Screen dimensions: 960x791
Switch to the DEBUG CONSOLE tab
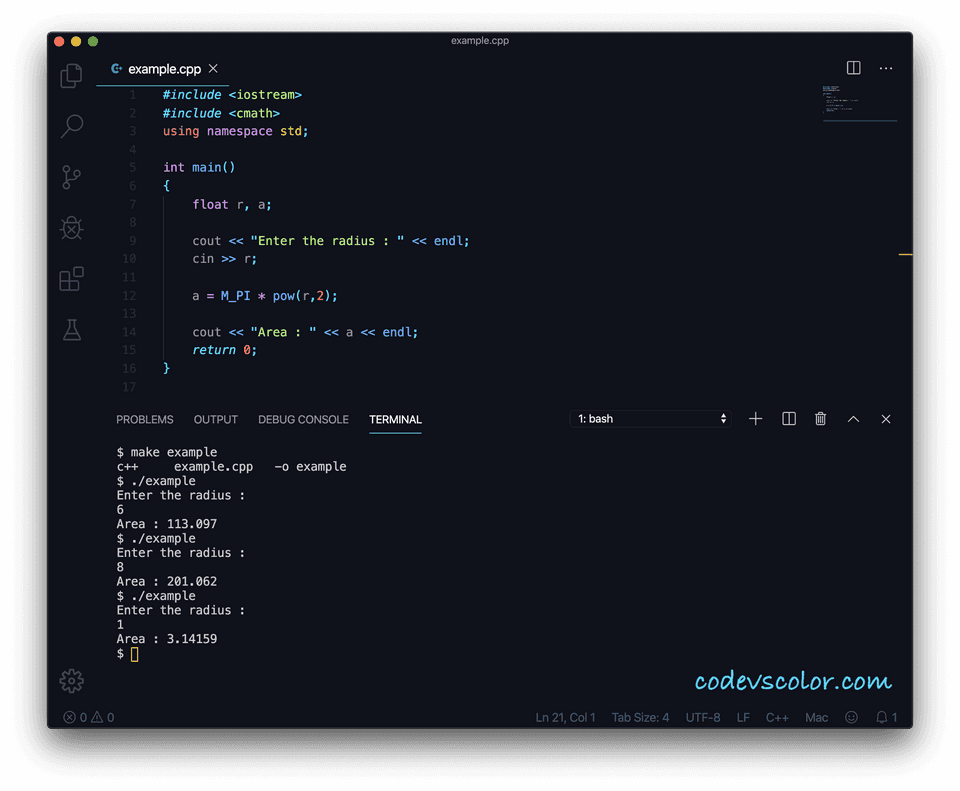(x=303, y=420)
